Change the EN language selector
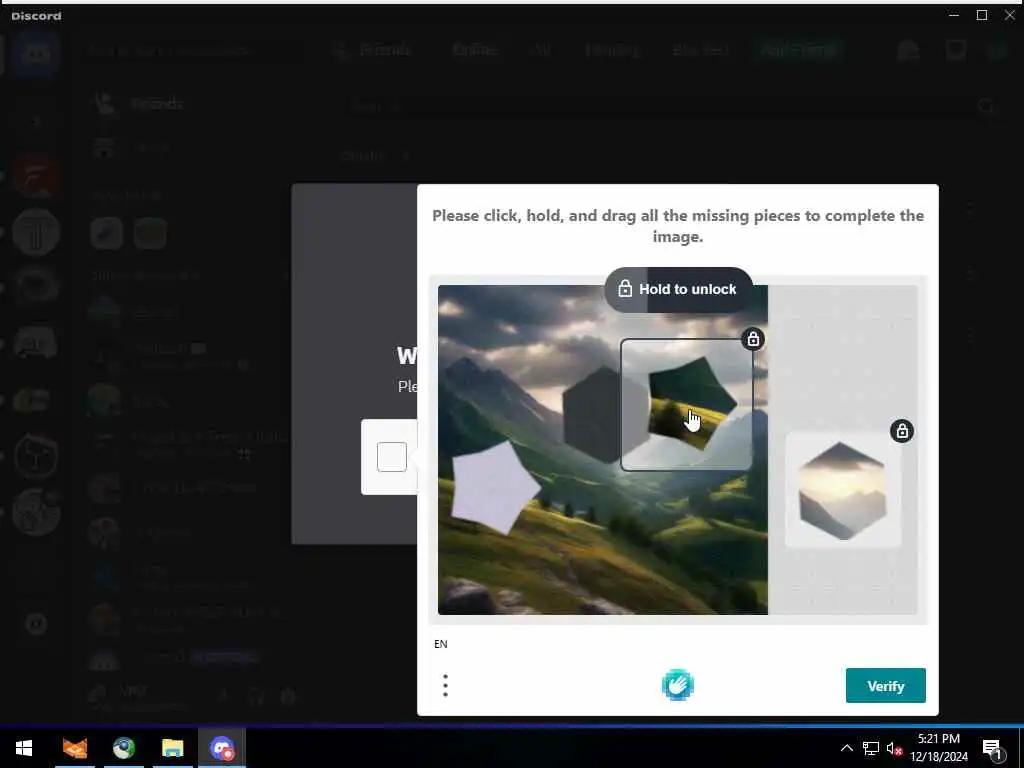The height and width of the screenshot is (768, 1024). coord(441,644)
